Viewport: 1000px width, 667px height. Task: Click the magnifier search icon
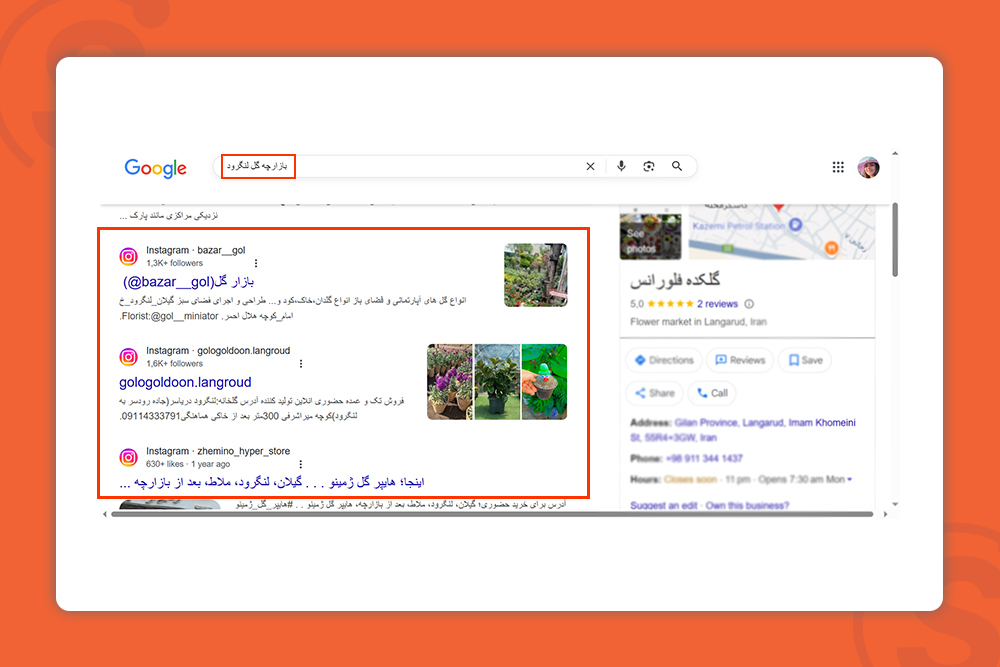677,166
